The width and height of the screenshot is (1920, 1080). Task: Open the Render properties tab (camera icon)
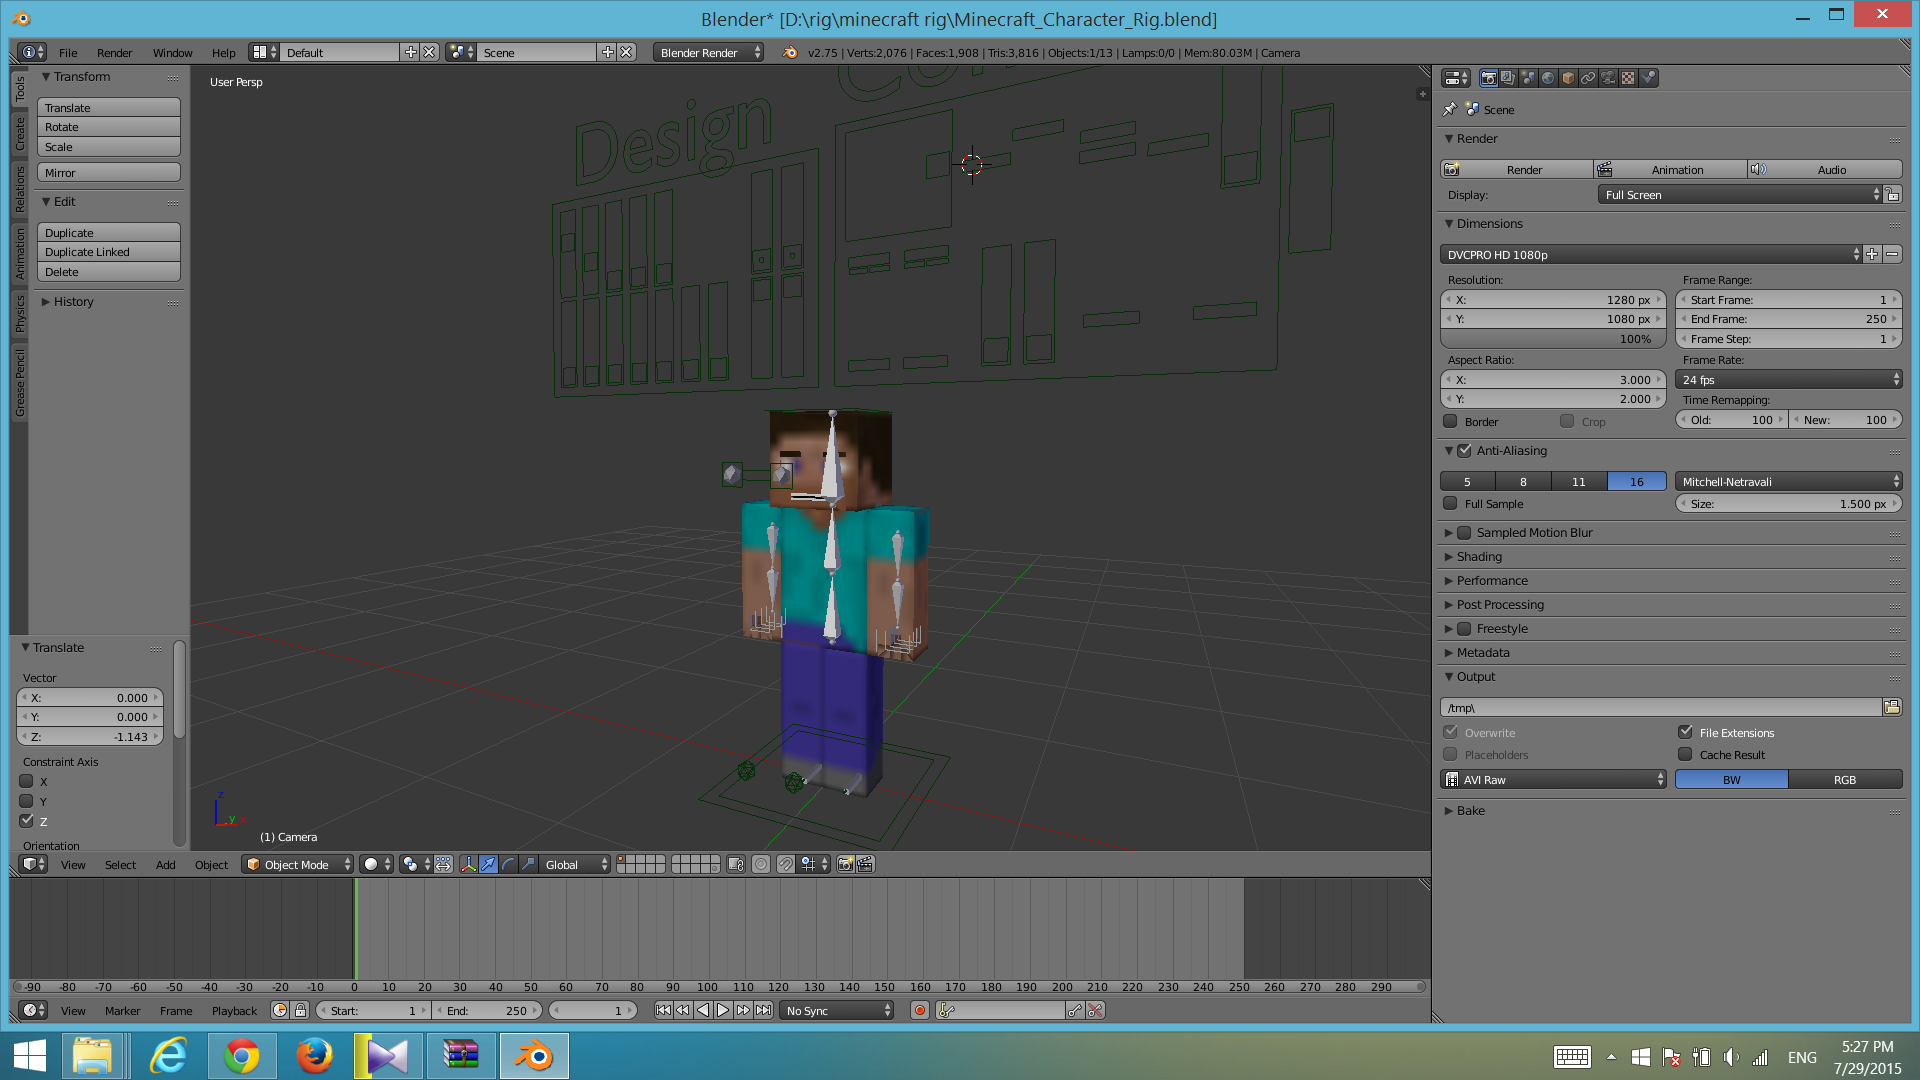[1489, 78]
